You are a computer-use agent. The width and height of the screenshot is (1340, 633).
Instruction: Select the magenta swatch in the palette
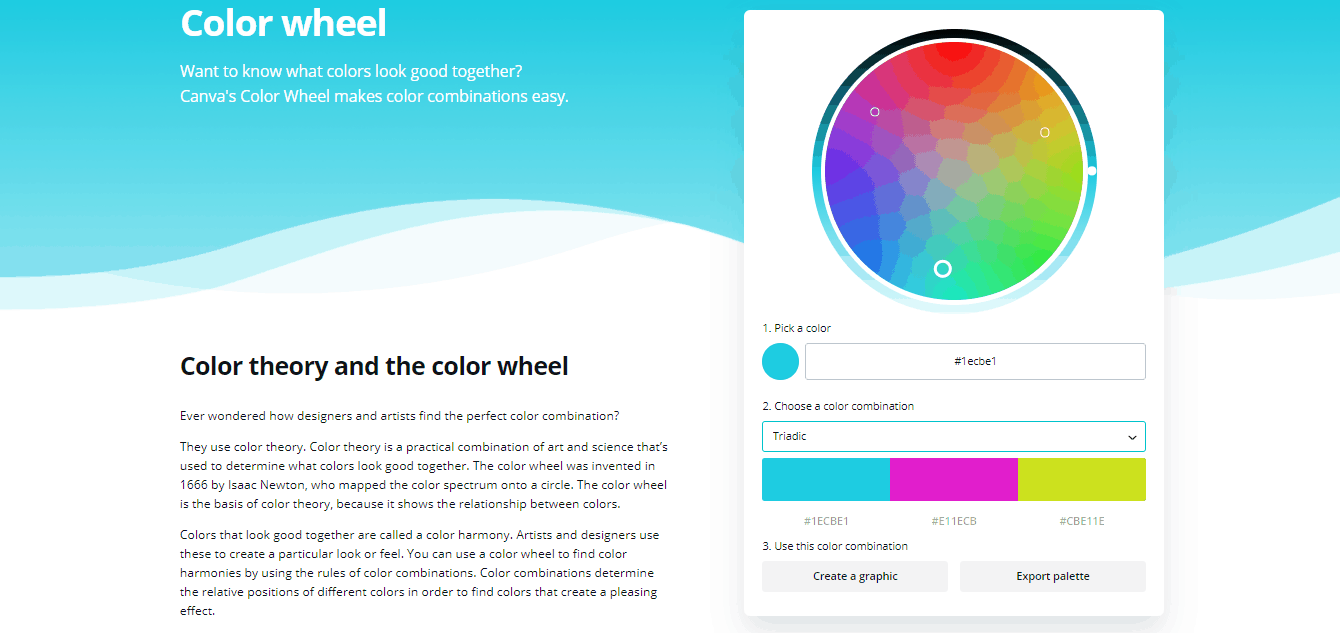pos(953,479)
